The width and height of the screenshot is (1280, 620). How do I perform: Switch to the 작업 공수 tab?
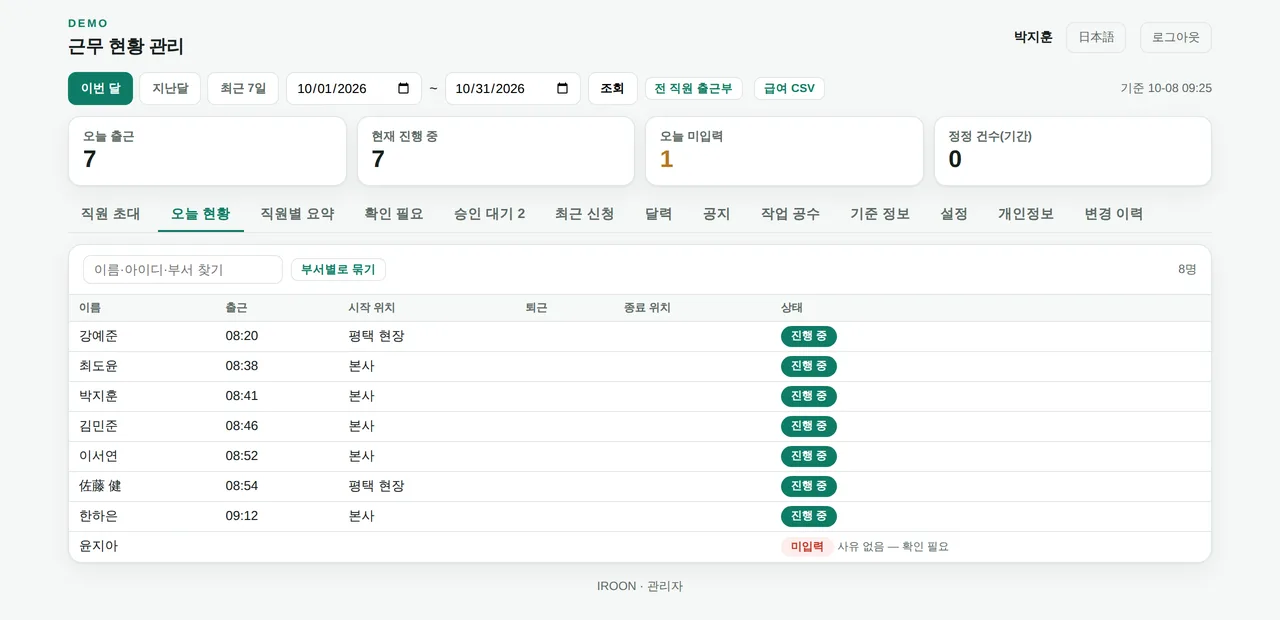point(790,213)
